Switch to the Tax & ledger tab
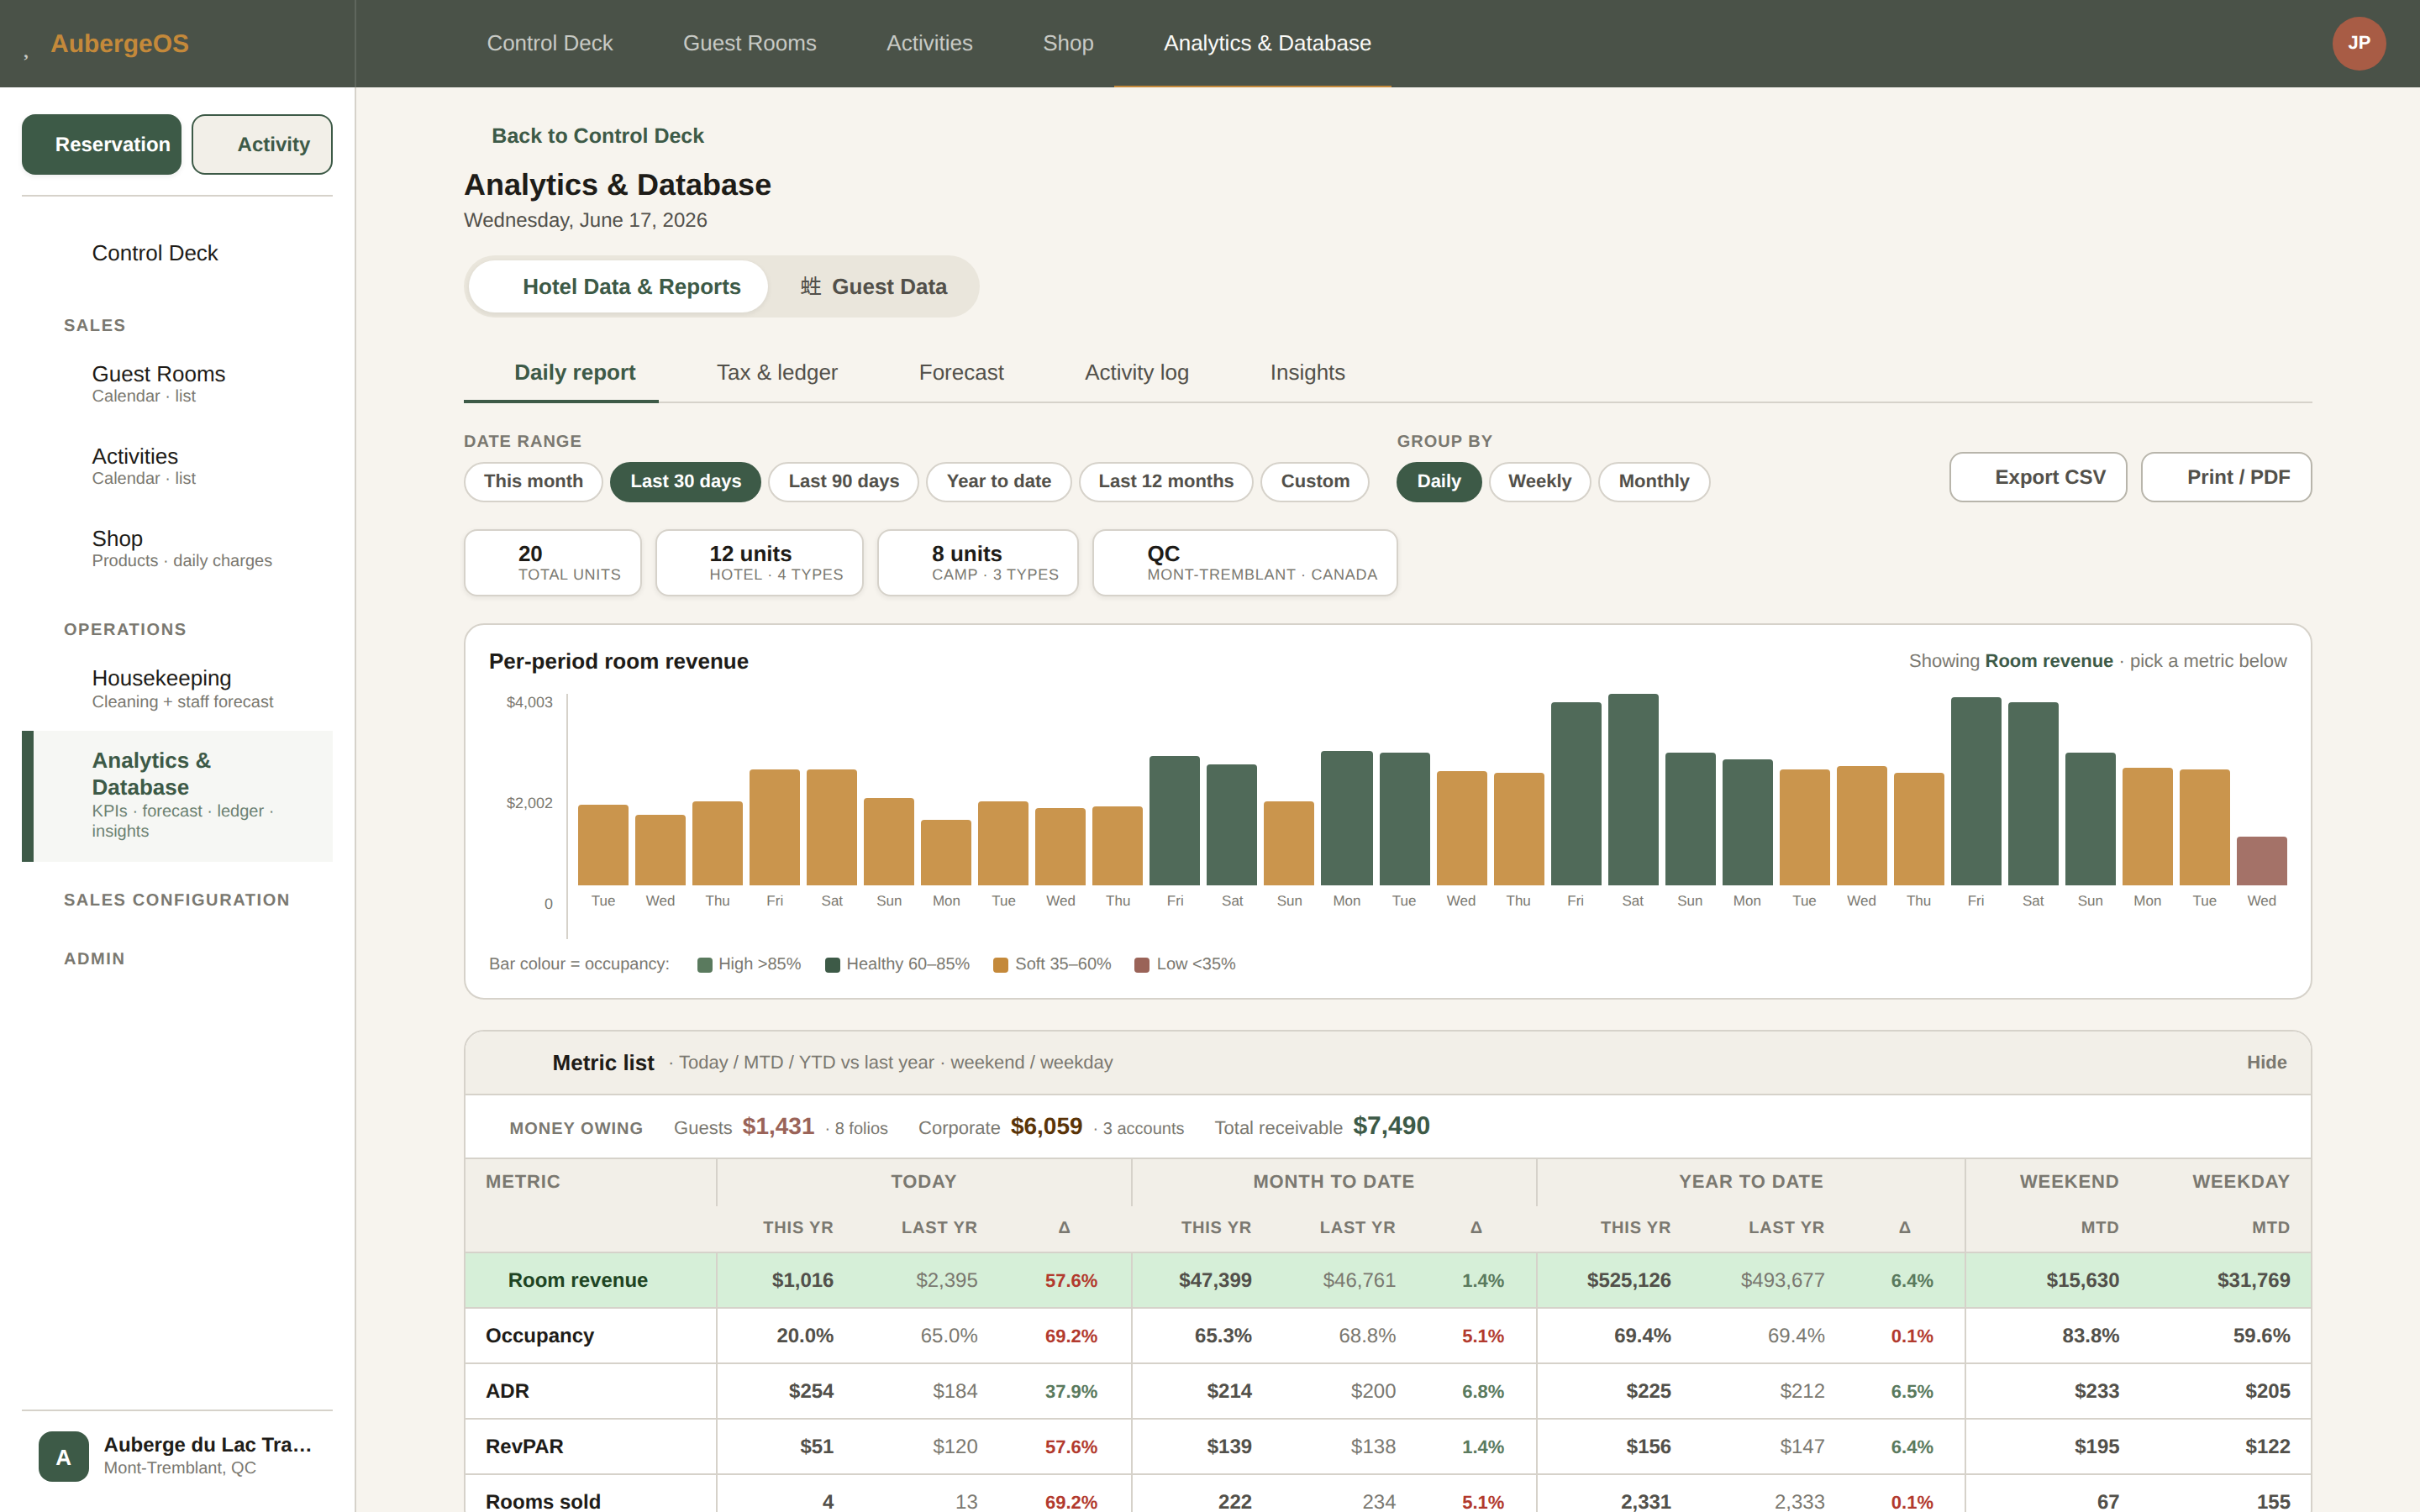Screen dimensions: 2420x1512 (776, 373)
